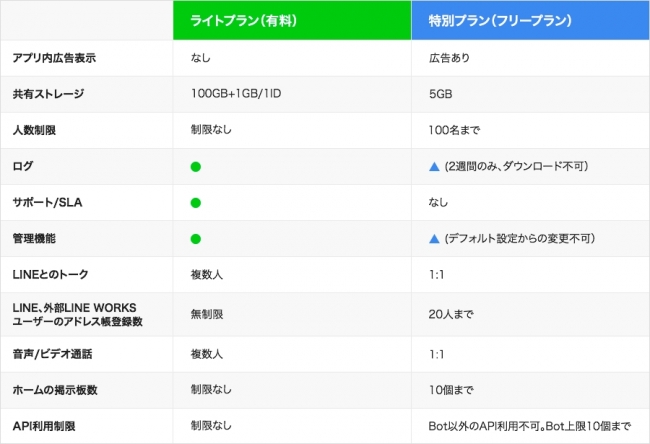
Task: Click the なし cell for アプリ内広告表示
Action: click(x=201, y=58)
